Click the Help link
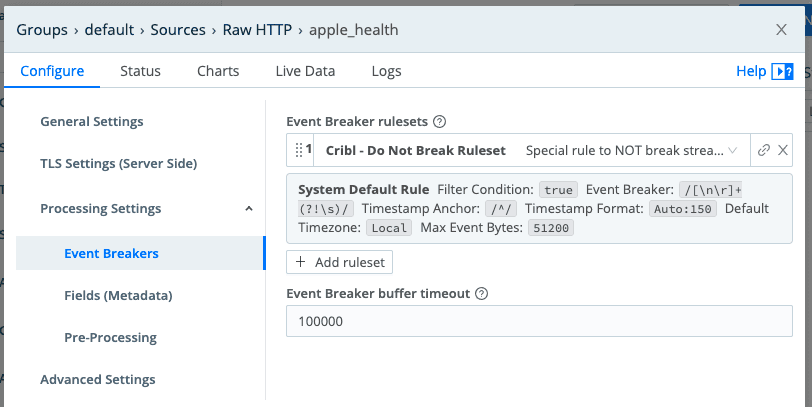Viewport: 812px width, 407px height. (x=750, y=71)
